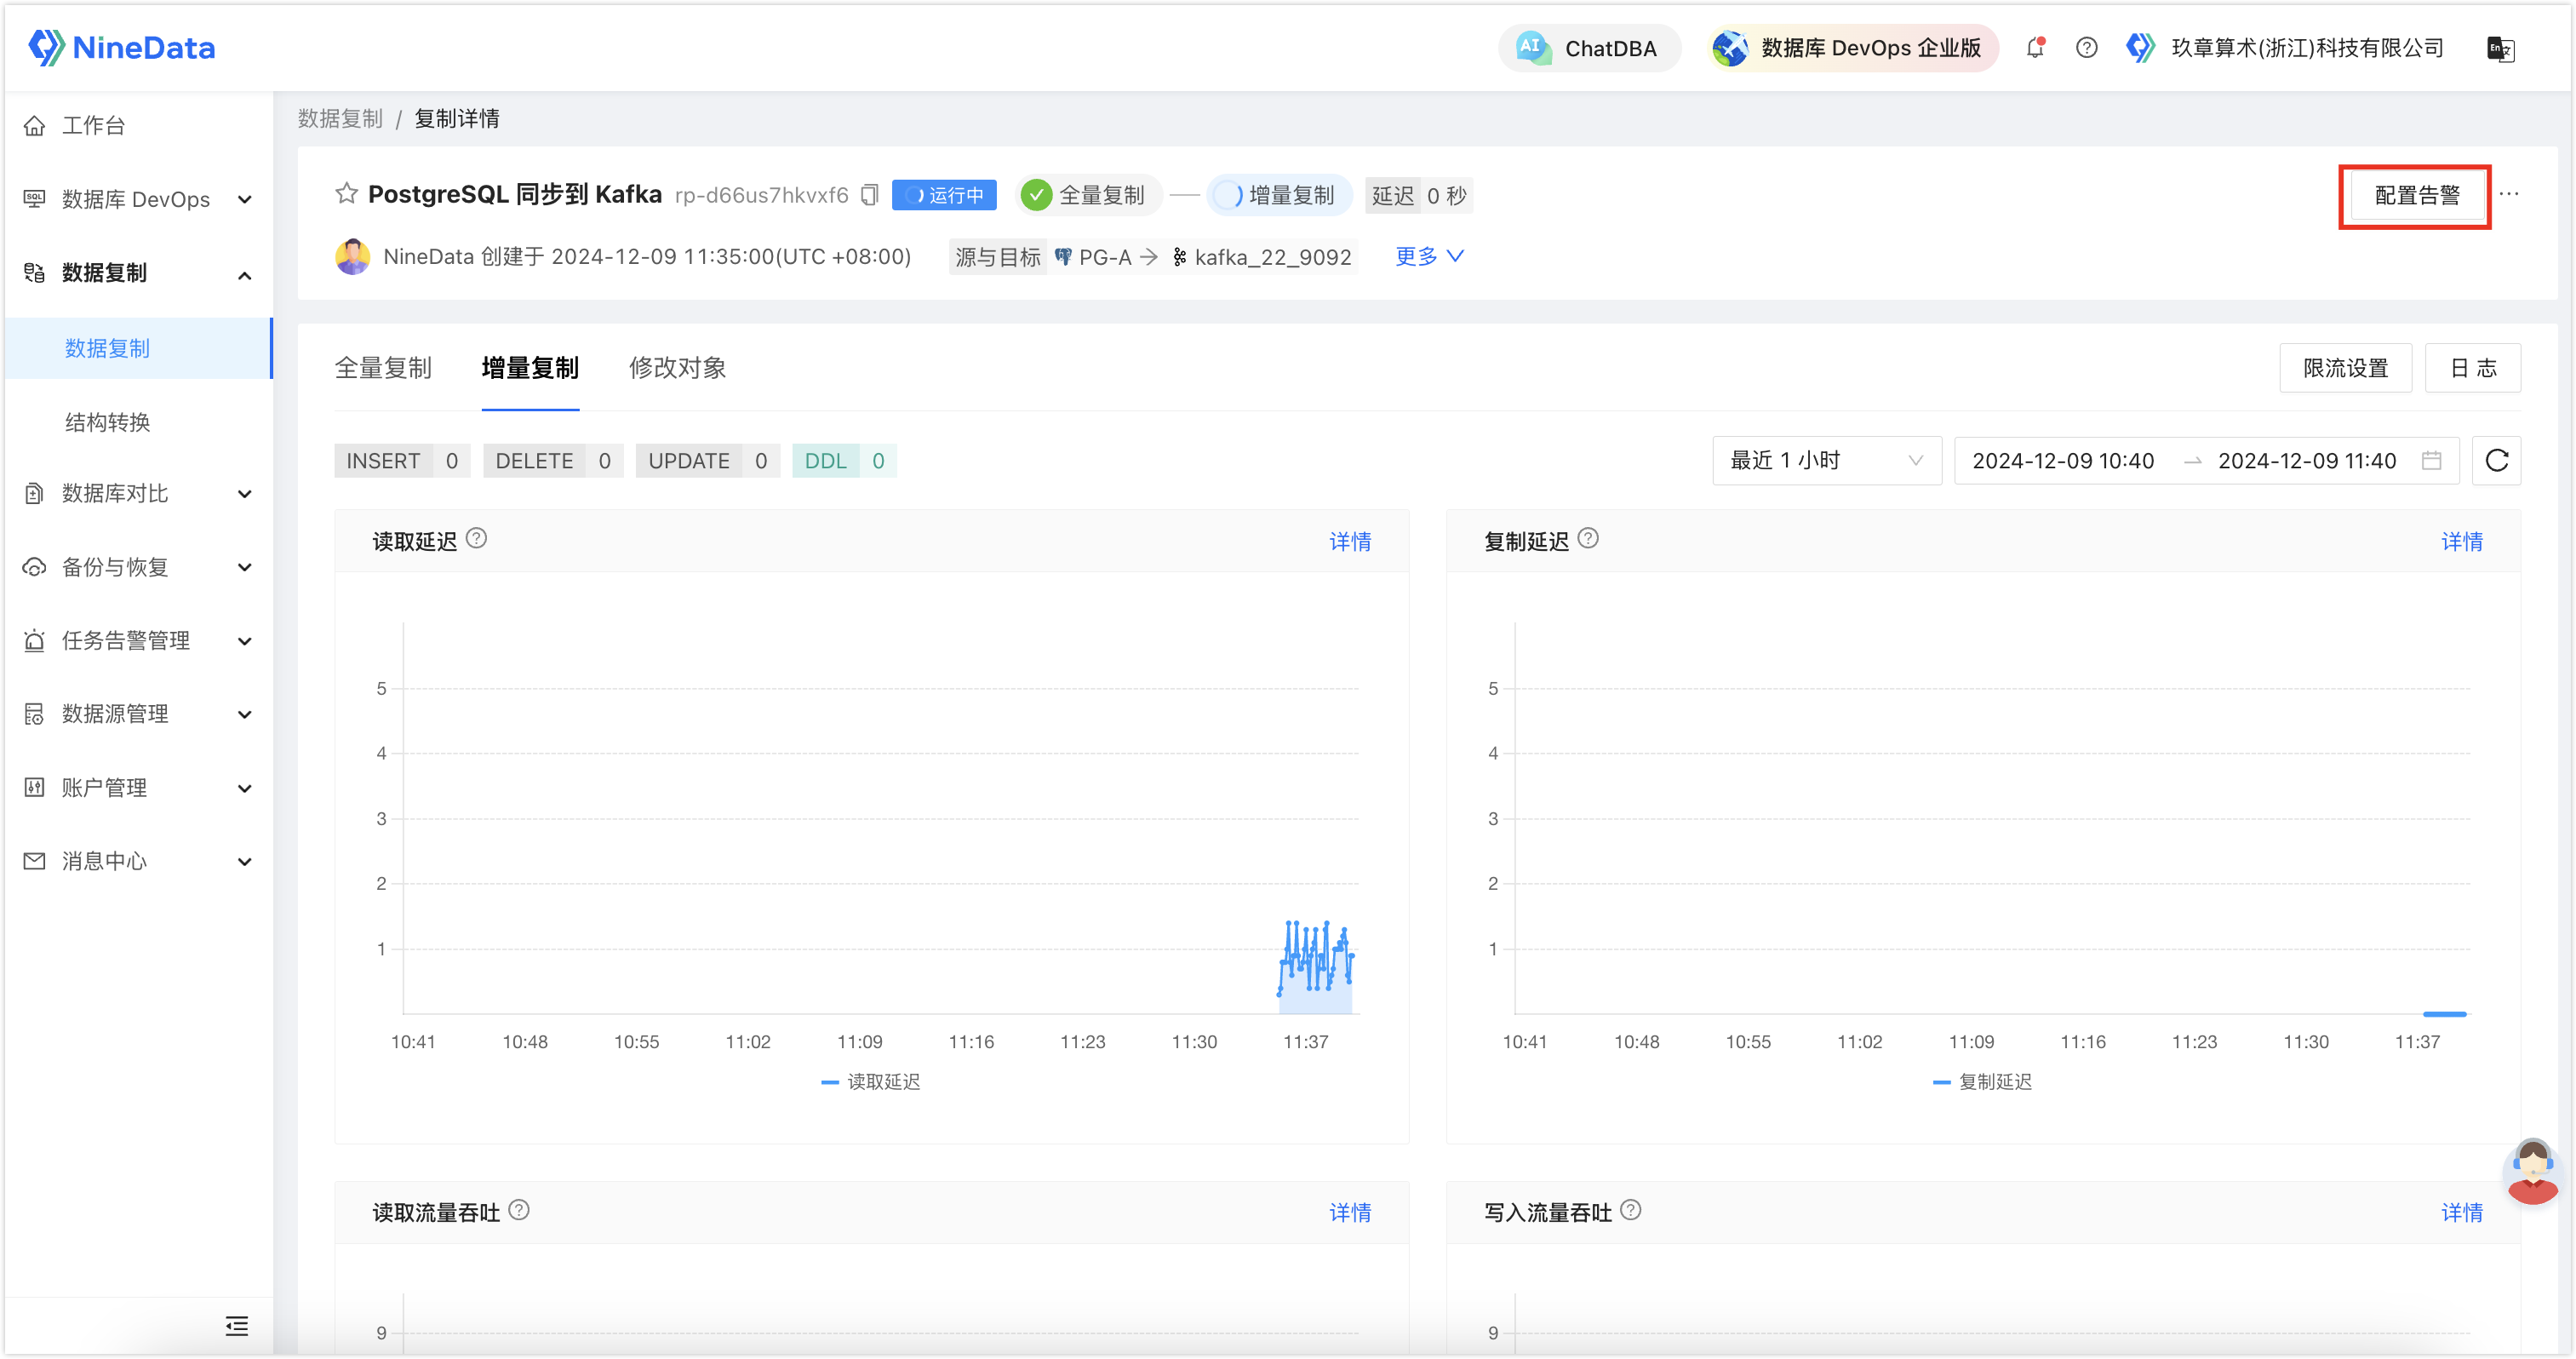Open 详情 for 复制延迟 chart

click(2462, 542)
